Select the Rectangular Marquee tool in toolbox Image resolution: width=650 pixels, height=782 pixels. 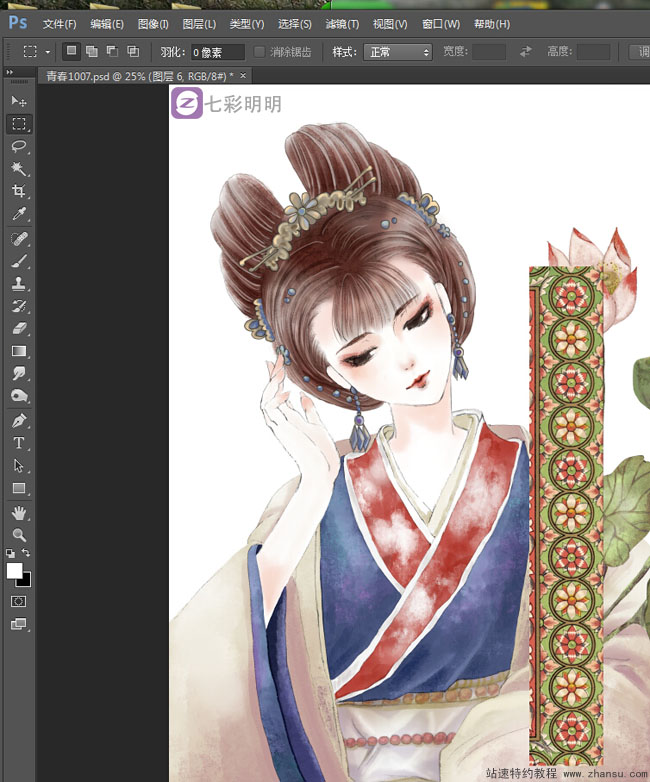pyautogui.click(x=19, y=124)
